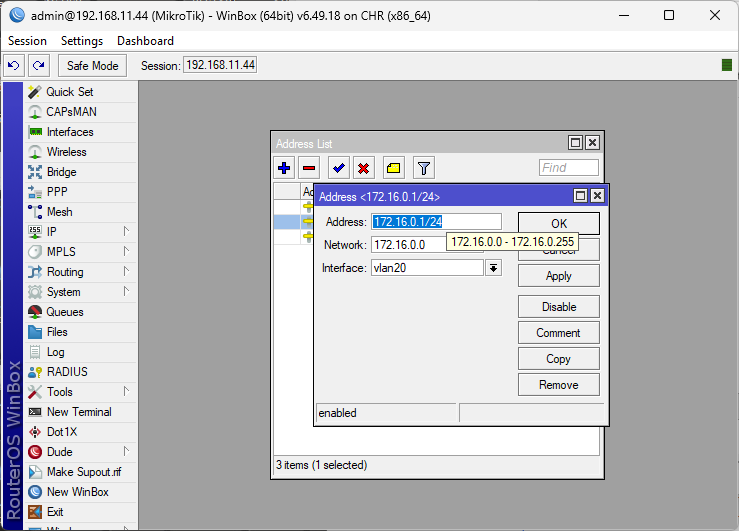The height and width of the screenshot is (531, 739).
Task: Open New Terminal from the sidebar
Action: click(x=79, y=412)
